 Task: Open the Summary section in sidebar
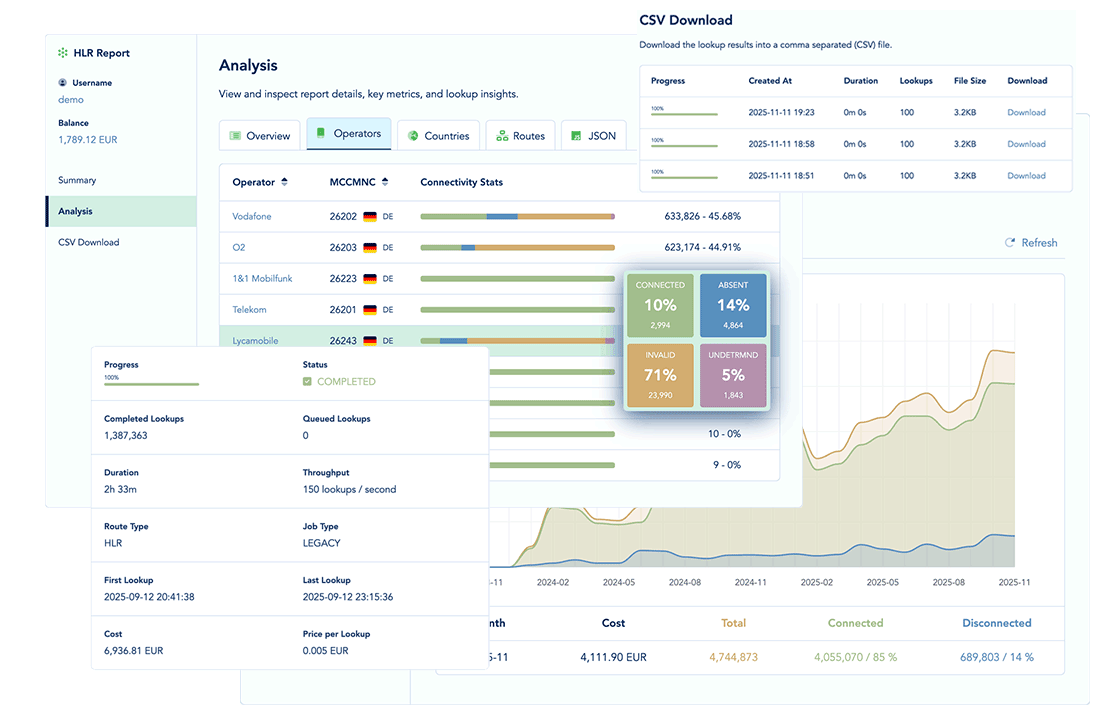[78, 180]
